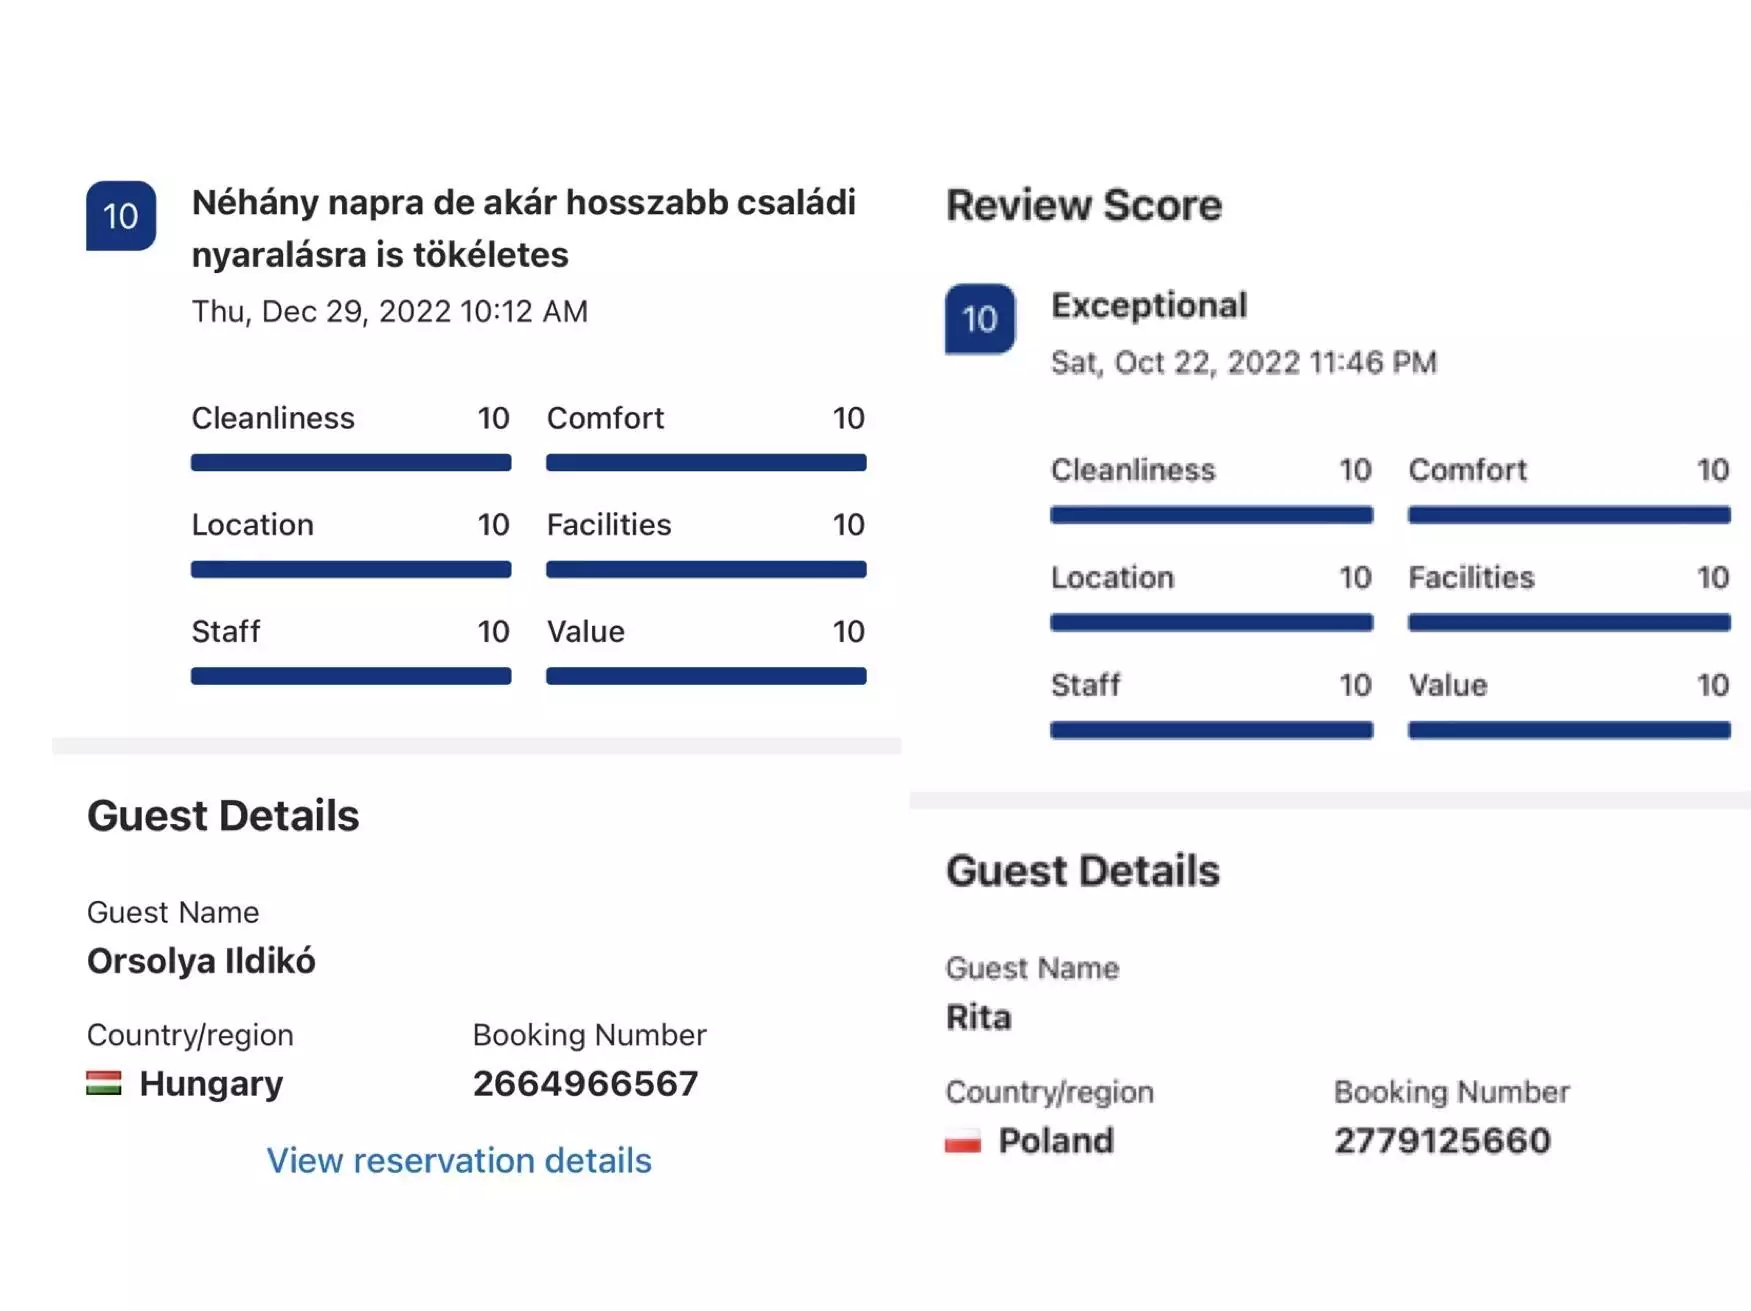Click the Exceptional review's Cleanliness rating bar

pyautogui.click(x=1211, y=516)
